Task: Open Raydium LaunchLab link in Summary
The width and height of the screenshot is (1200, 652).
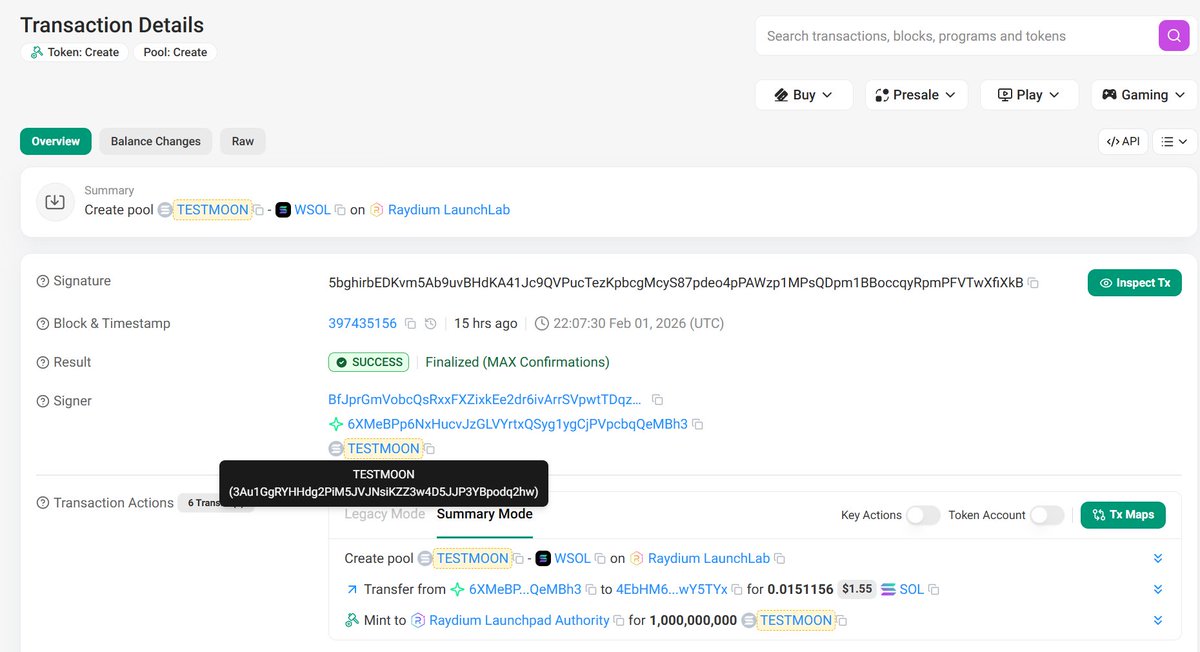Action: point(449,210)
